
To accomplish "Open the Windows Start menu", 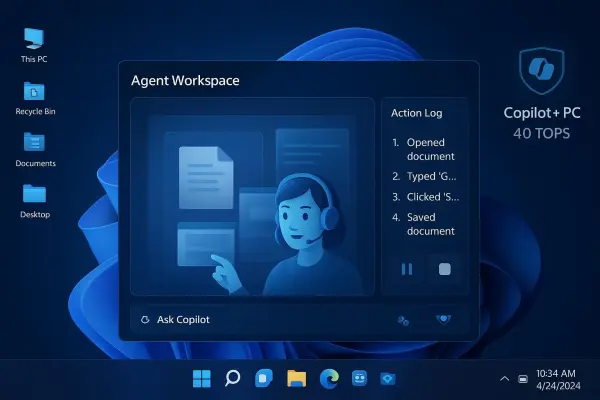I will click(x=201, y=379).
